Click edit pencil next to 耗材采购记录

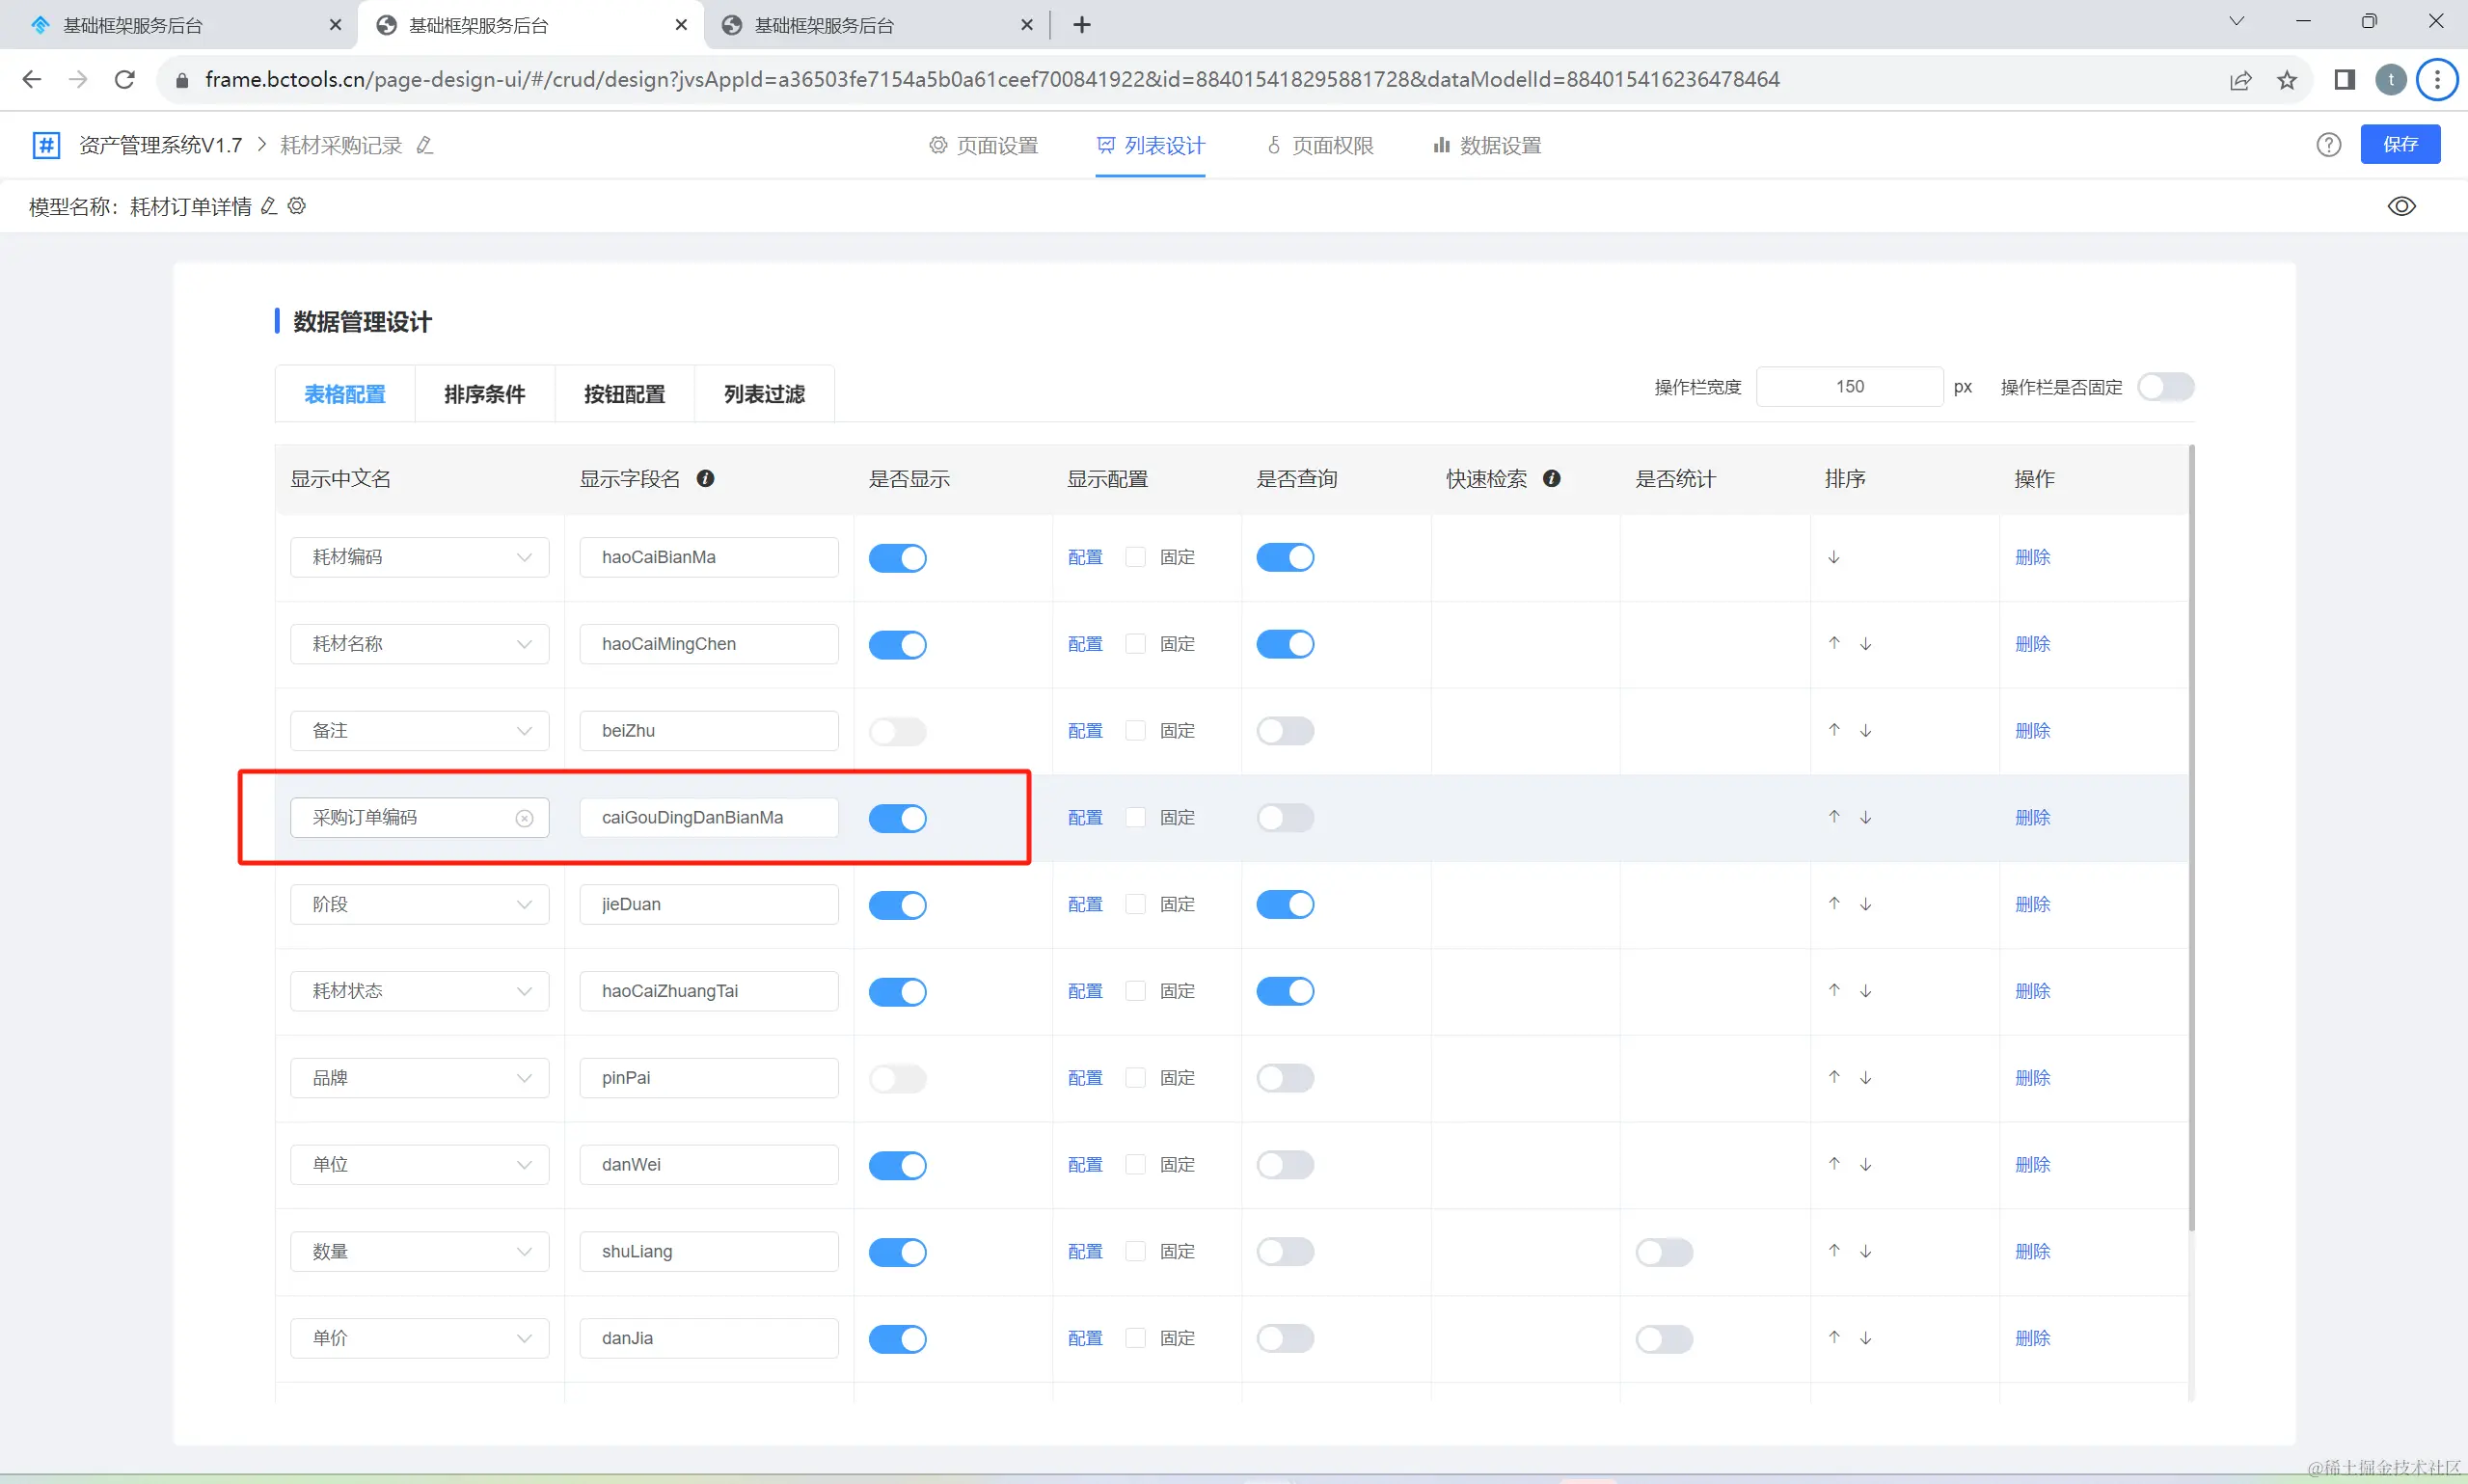tap(425, 146)
